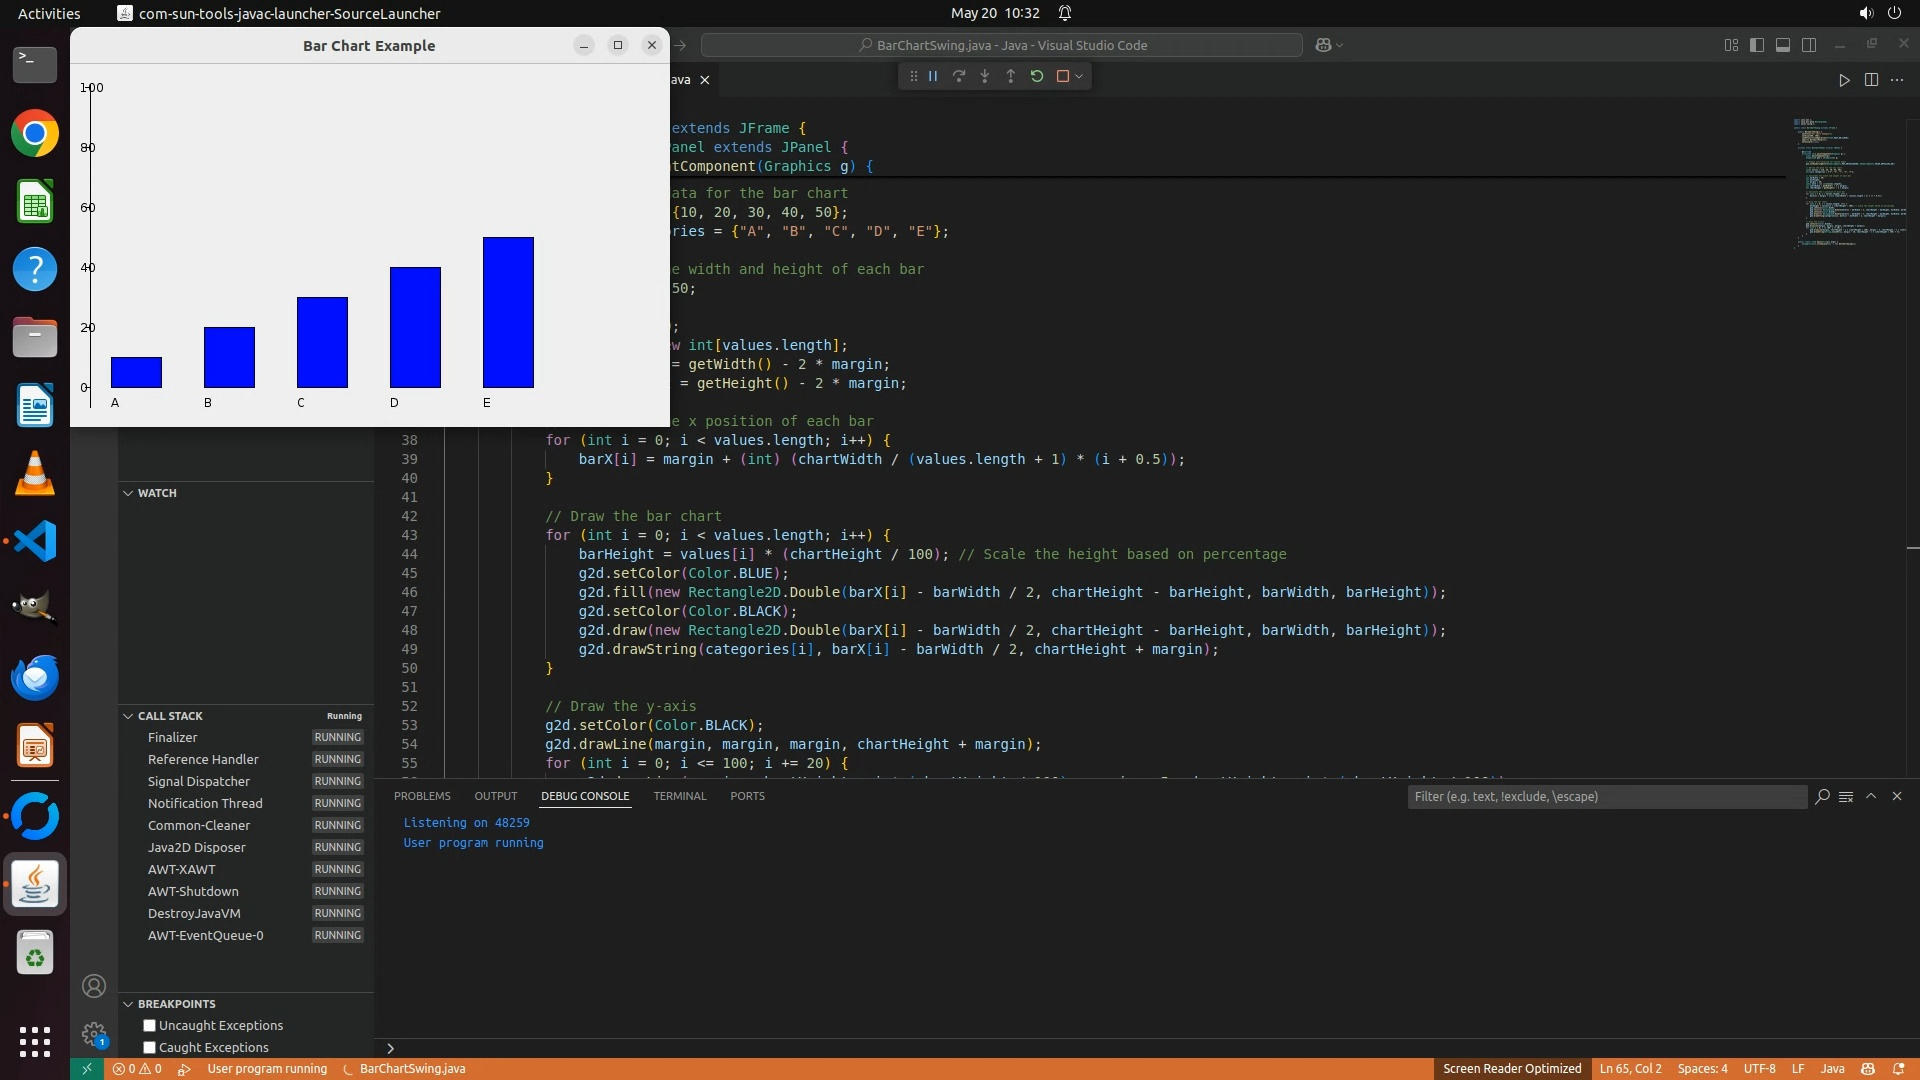Enable Caught Exceptions breakpoint
This screenshot has width=1920, height=1080.
[150, 1048]
